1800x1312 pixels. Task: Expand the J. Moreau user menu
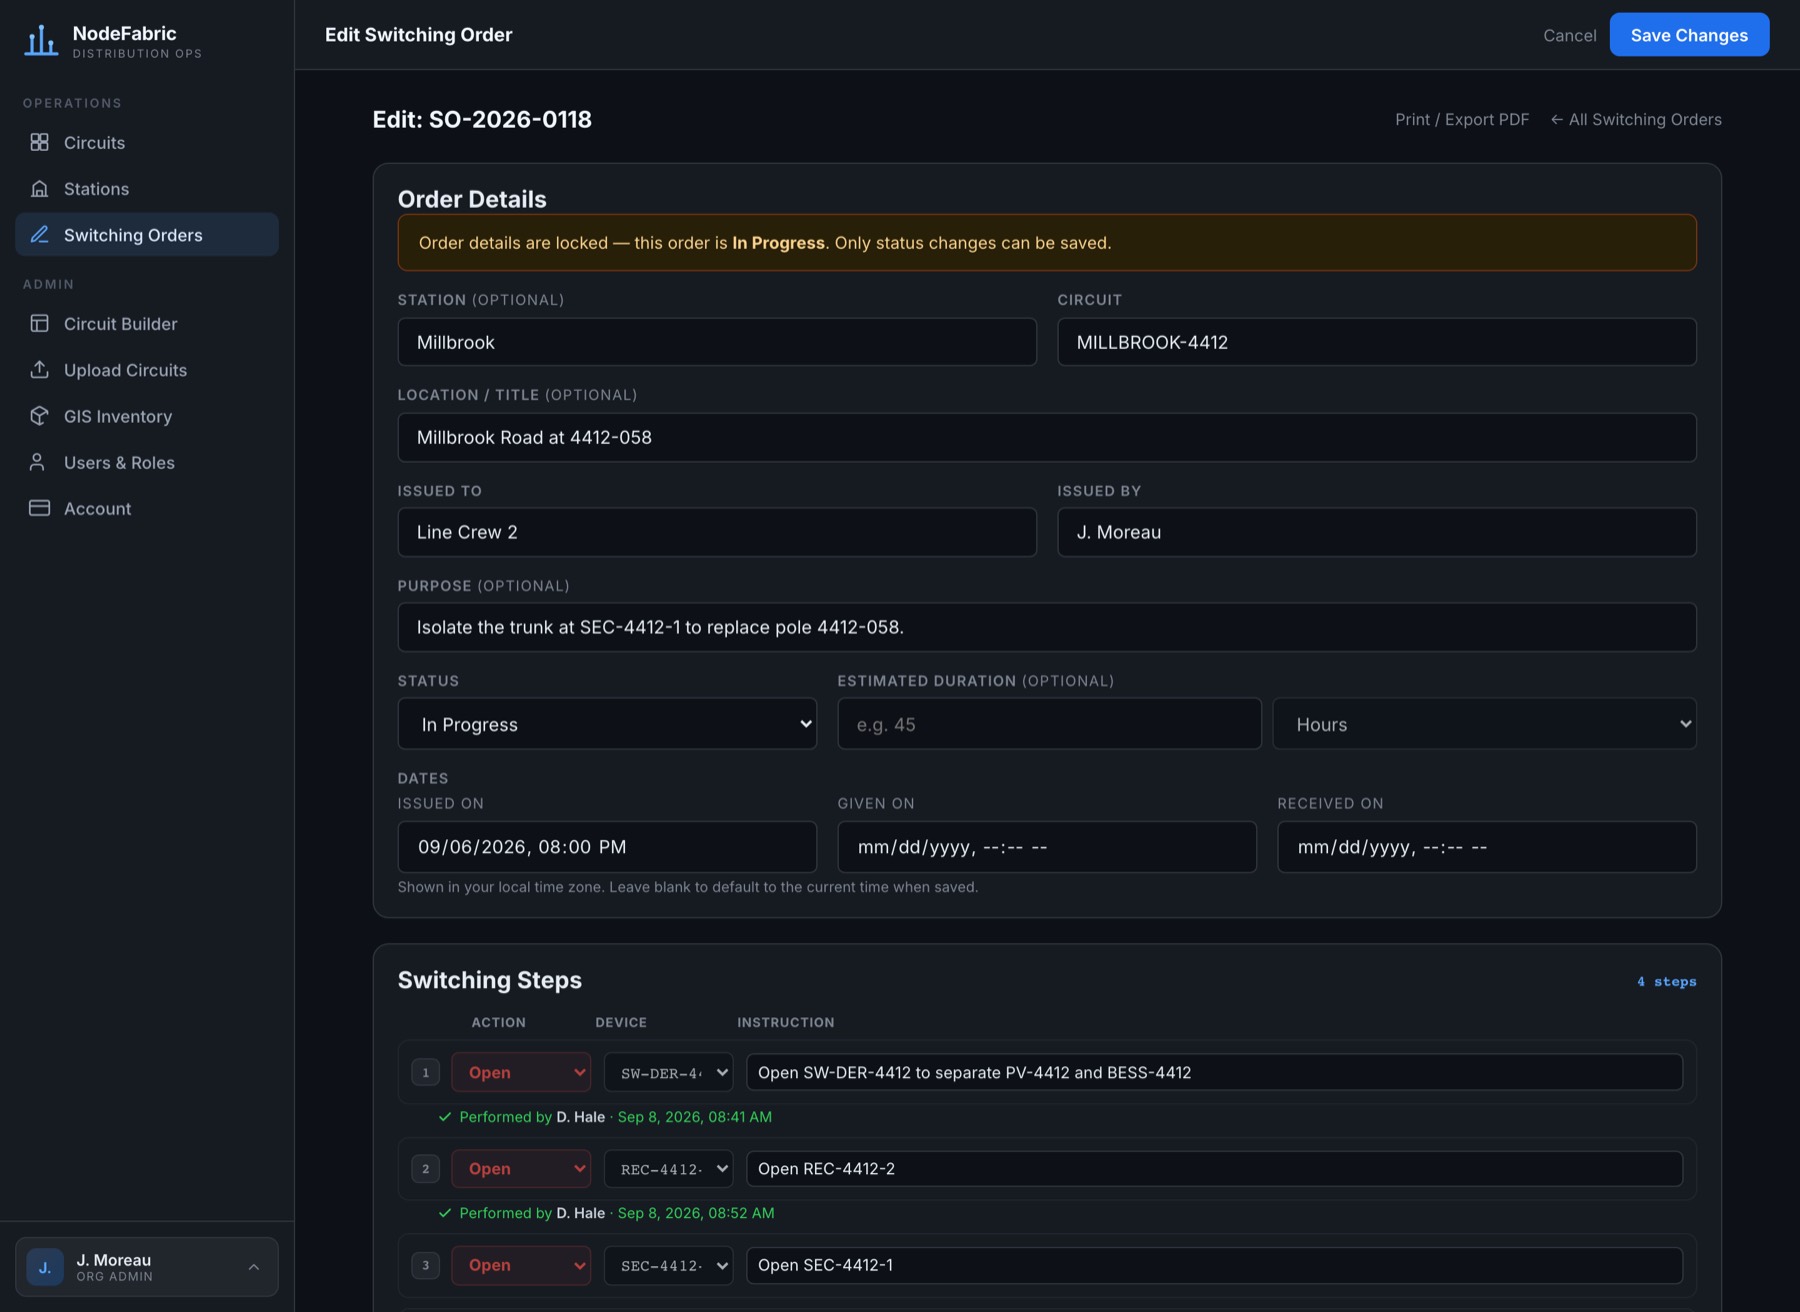click(x=147, y=1267)
